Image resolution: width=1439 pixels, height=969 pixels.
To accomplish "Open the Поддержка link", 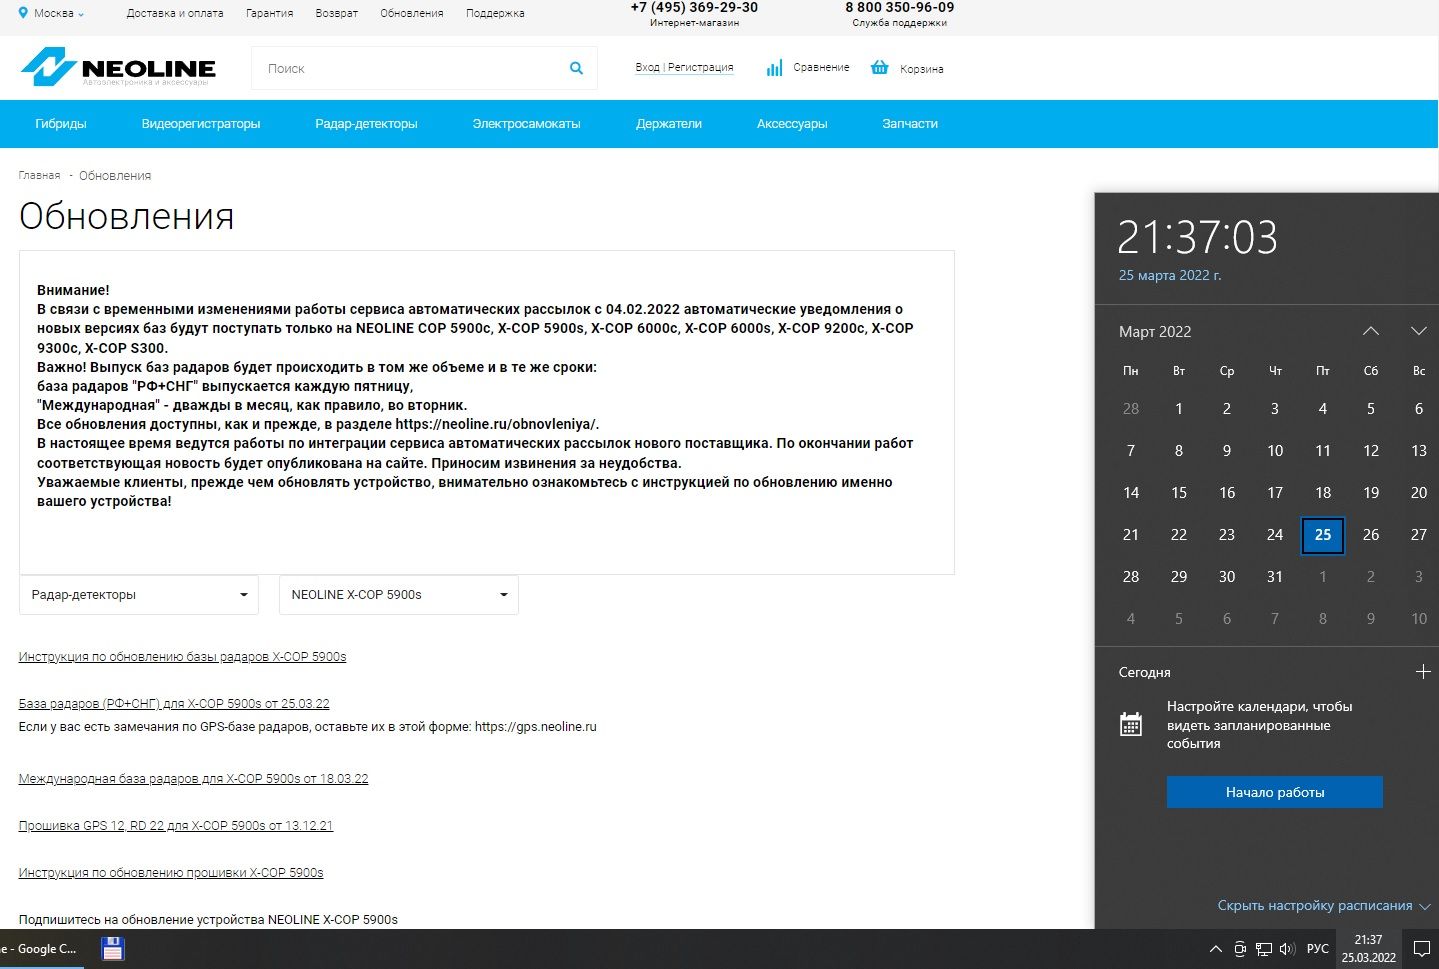I will click(495, 13).
